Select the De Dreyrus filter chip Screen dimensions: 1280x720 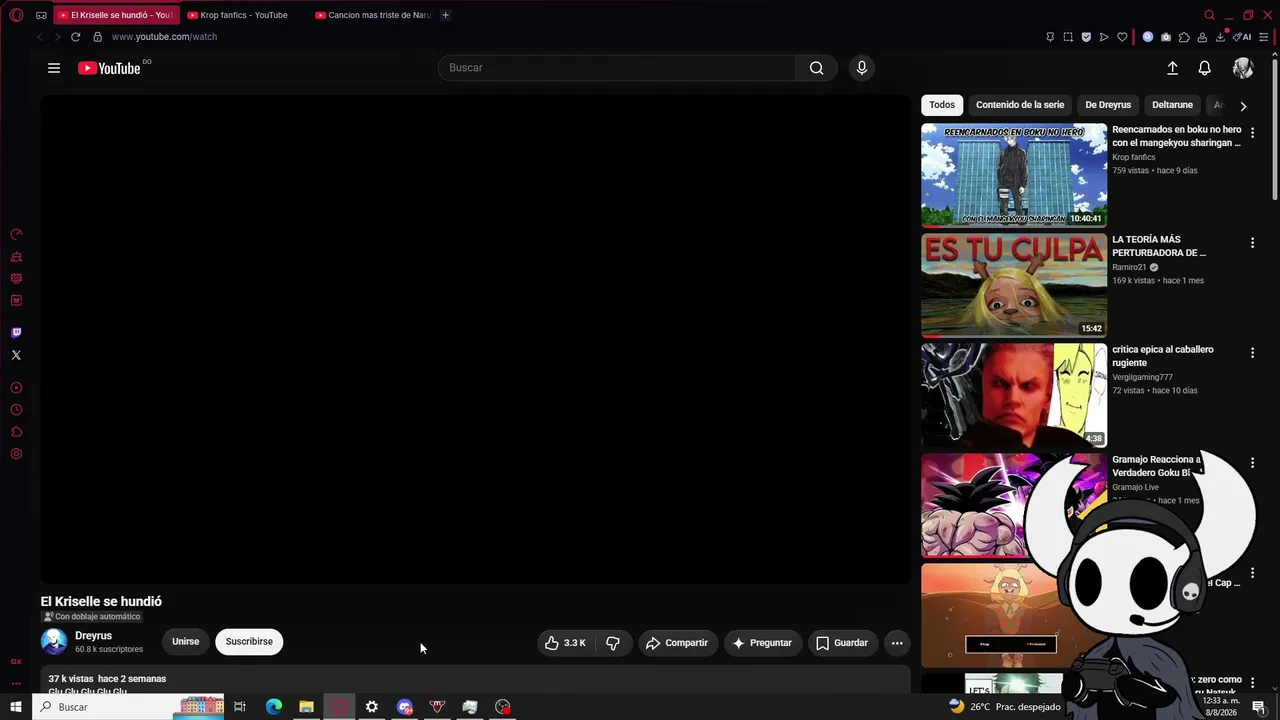1108,105
